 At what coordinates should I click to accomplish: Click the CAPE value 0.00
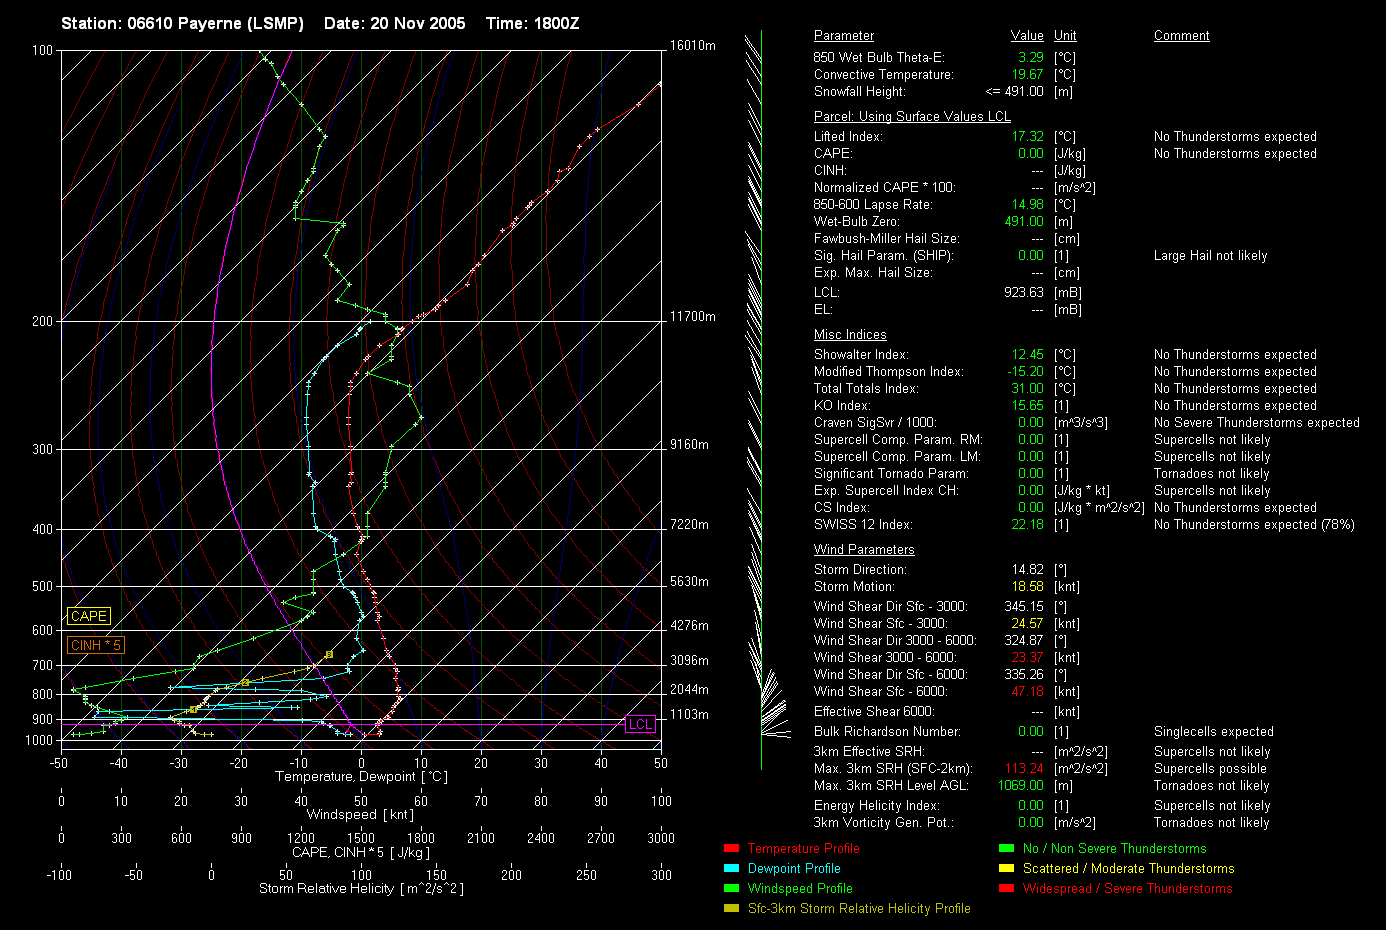tap(1031, 153)
